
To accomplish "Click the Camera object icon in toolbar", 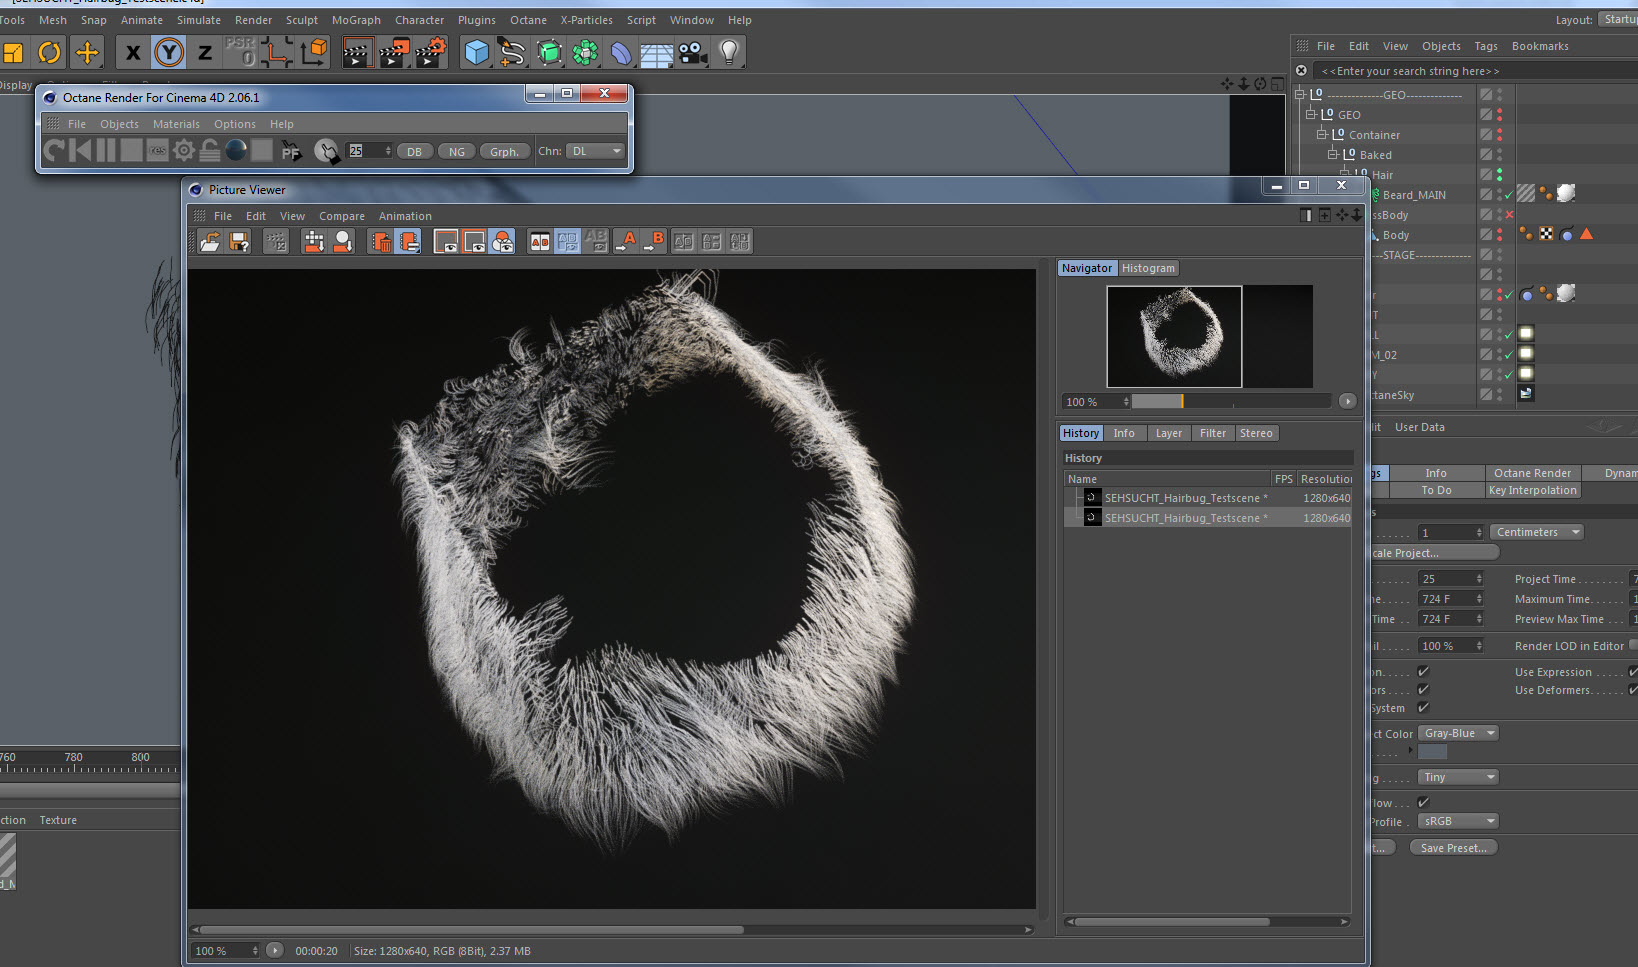I will tap(692, 52).
